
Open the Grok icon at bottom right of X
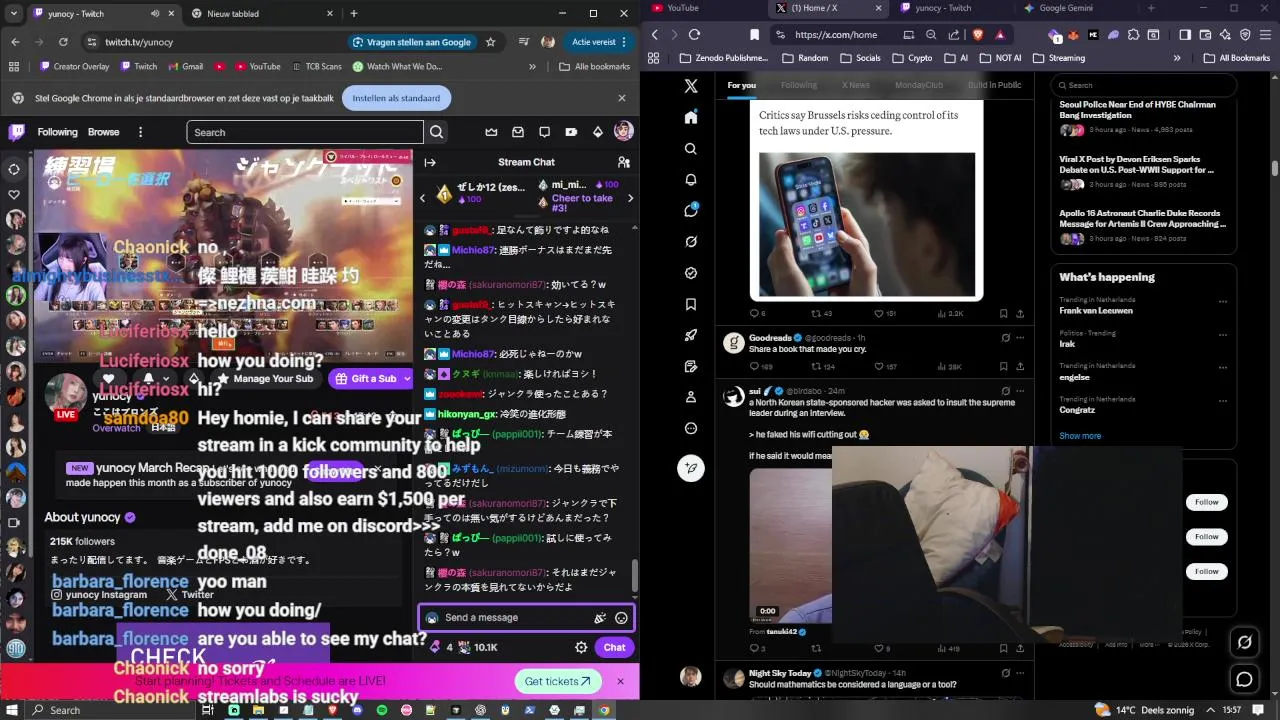click(x=1245, y=643)
